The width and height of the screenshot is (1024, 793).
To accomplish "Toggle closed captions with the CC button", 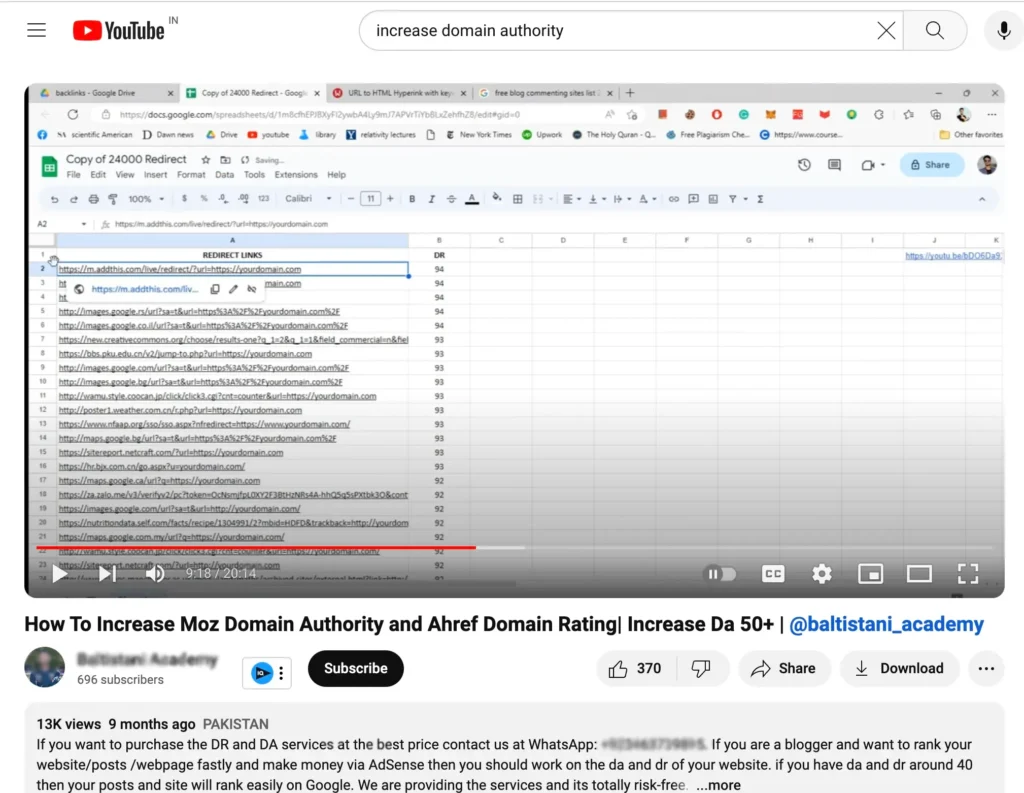I will tap(773, 574).
